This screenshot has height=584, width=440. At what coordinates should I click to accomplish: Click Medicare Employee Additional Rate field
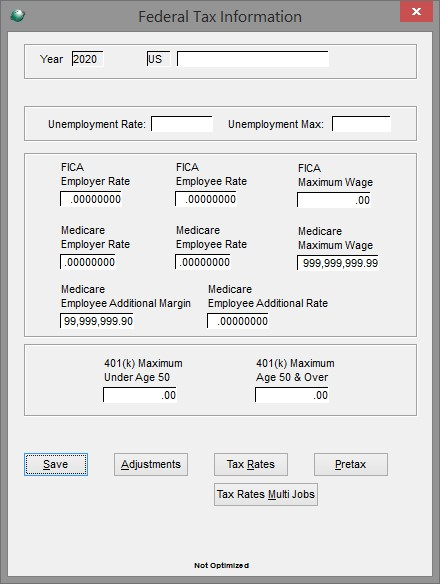[238, 321]
